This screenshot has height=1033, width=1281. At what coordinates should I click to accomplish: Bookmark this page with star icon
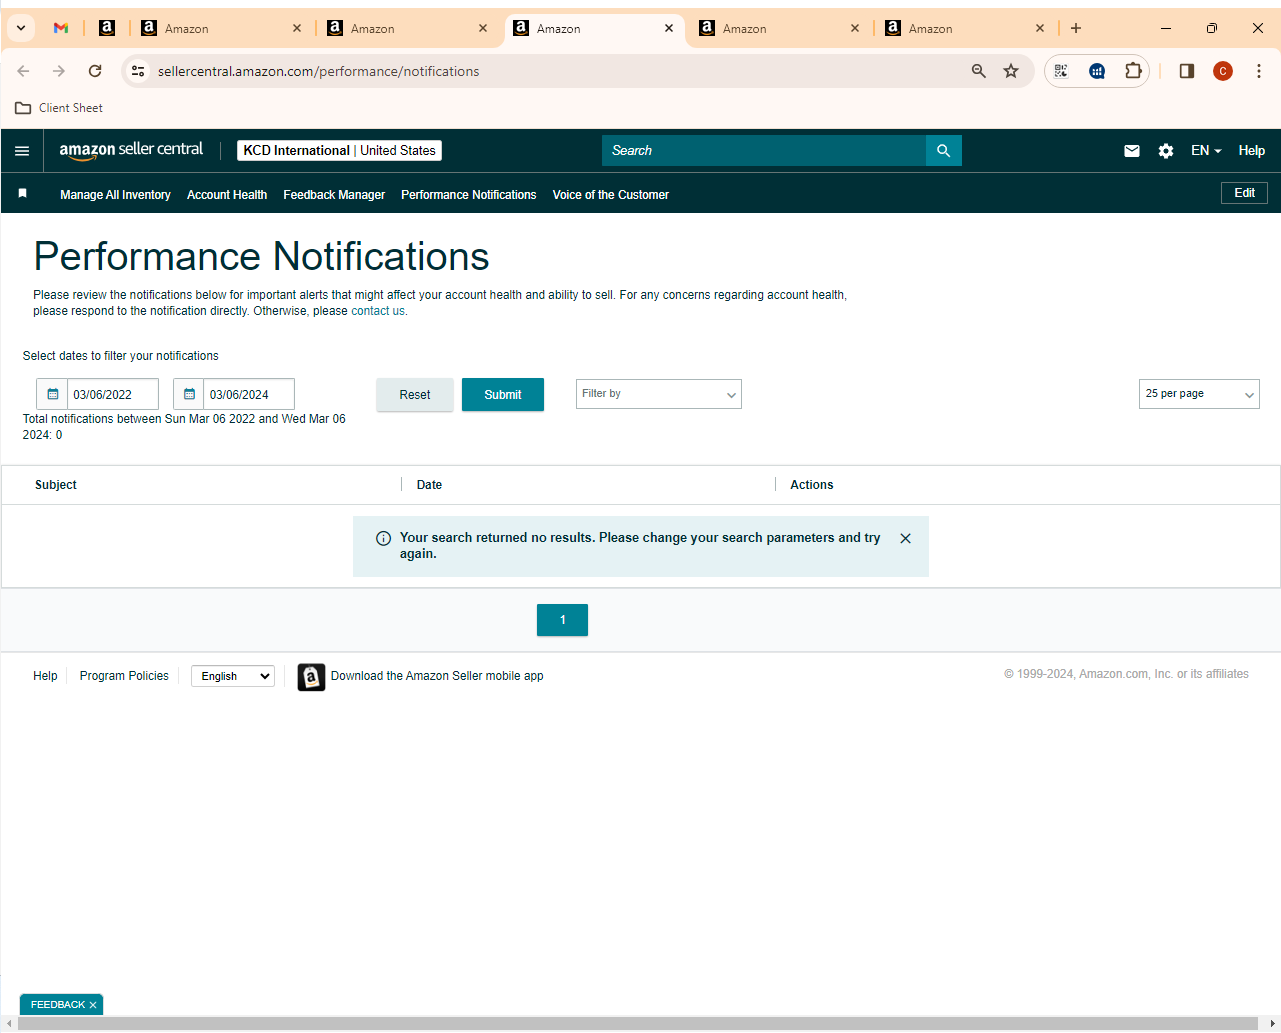(x=1011, y=71)
